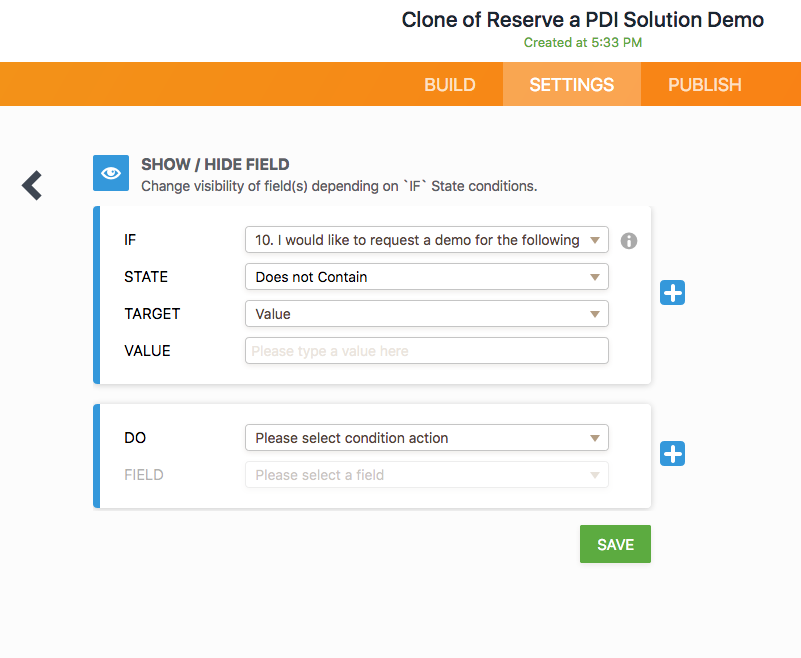Click inside the VALUE input field
Image resolution: width=801 pixels, height=658 pixels.
[426, 350]
